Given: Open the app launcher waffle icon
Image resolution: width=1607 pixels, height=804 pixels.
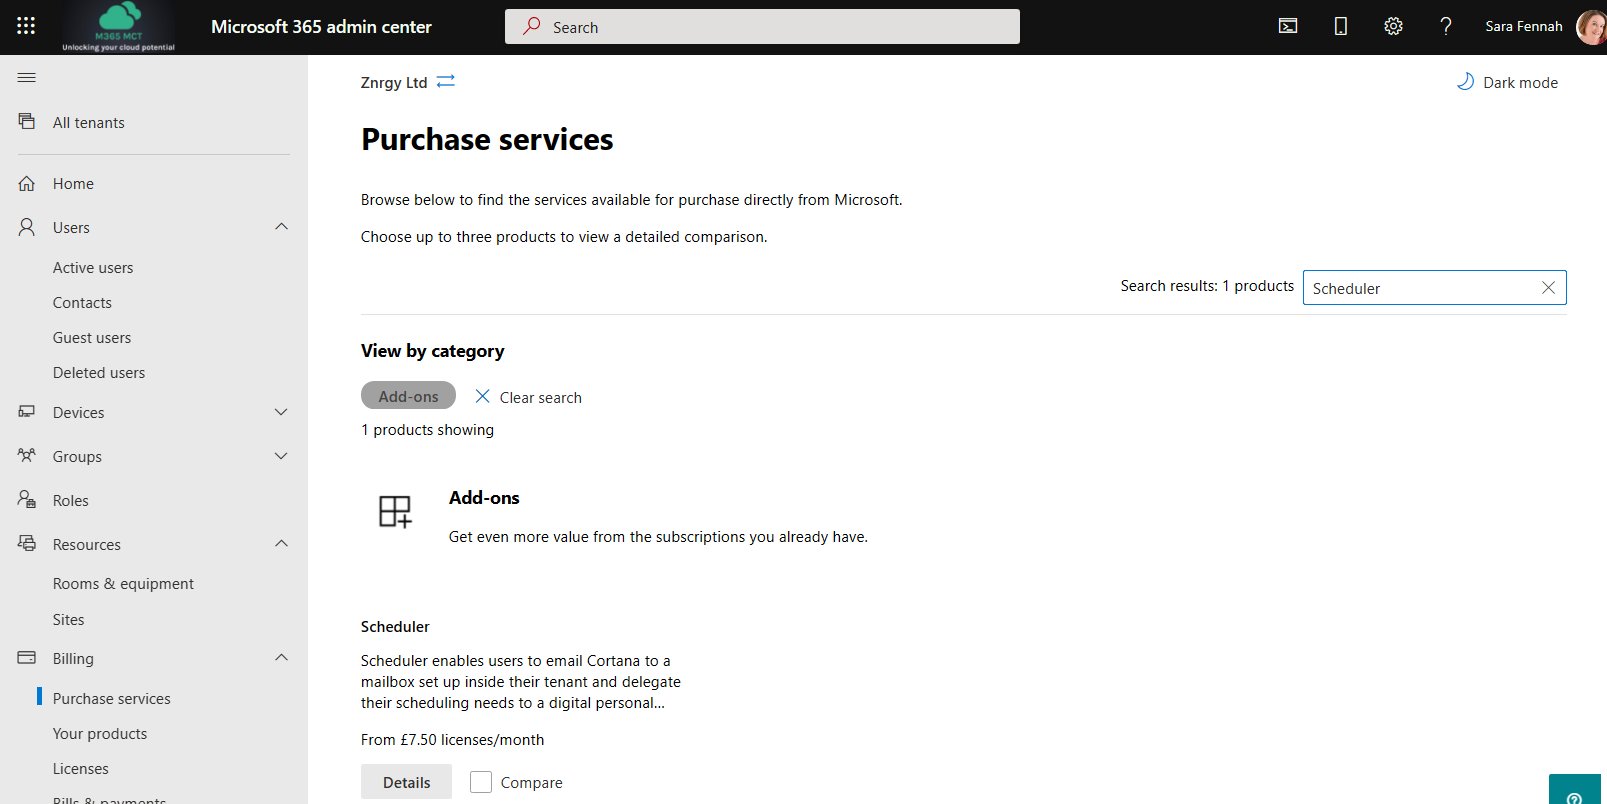Looking at the screenshot, I should tap(26, 26).
